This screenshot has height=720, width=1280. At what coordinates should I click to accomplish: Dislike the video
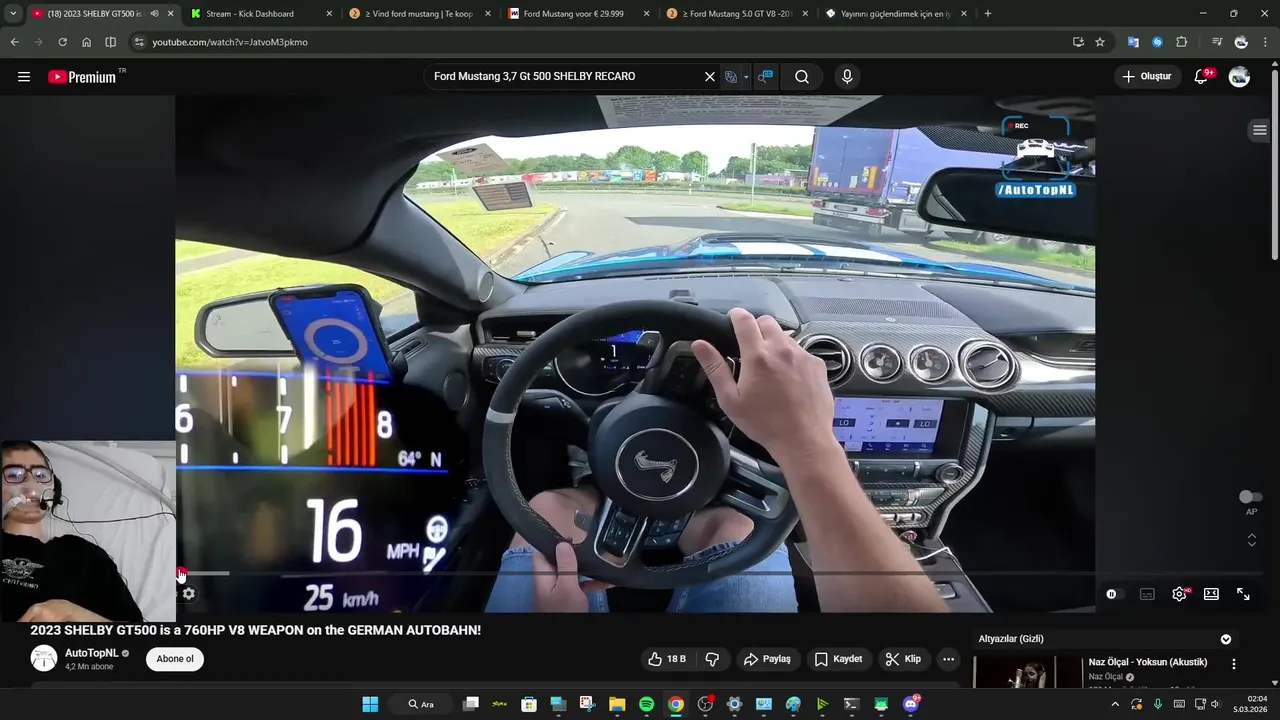(x=712, y=659)
